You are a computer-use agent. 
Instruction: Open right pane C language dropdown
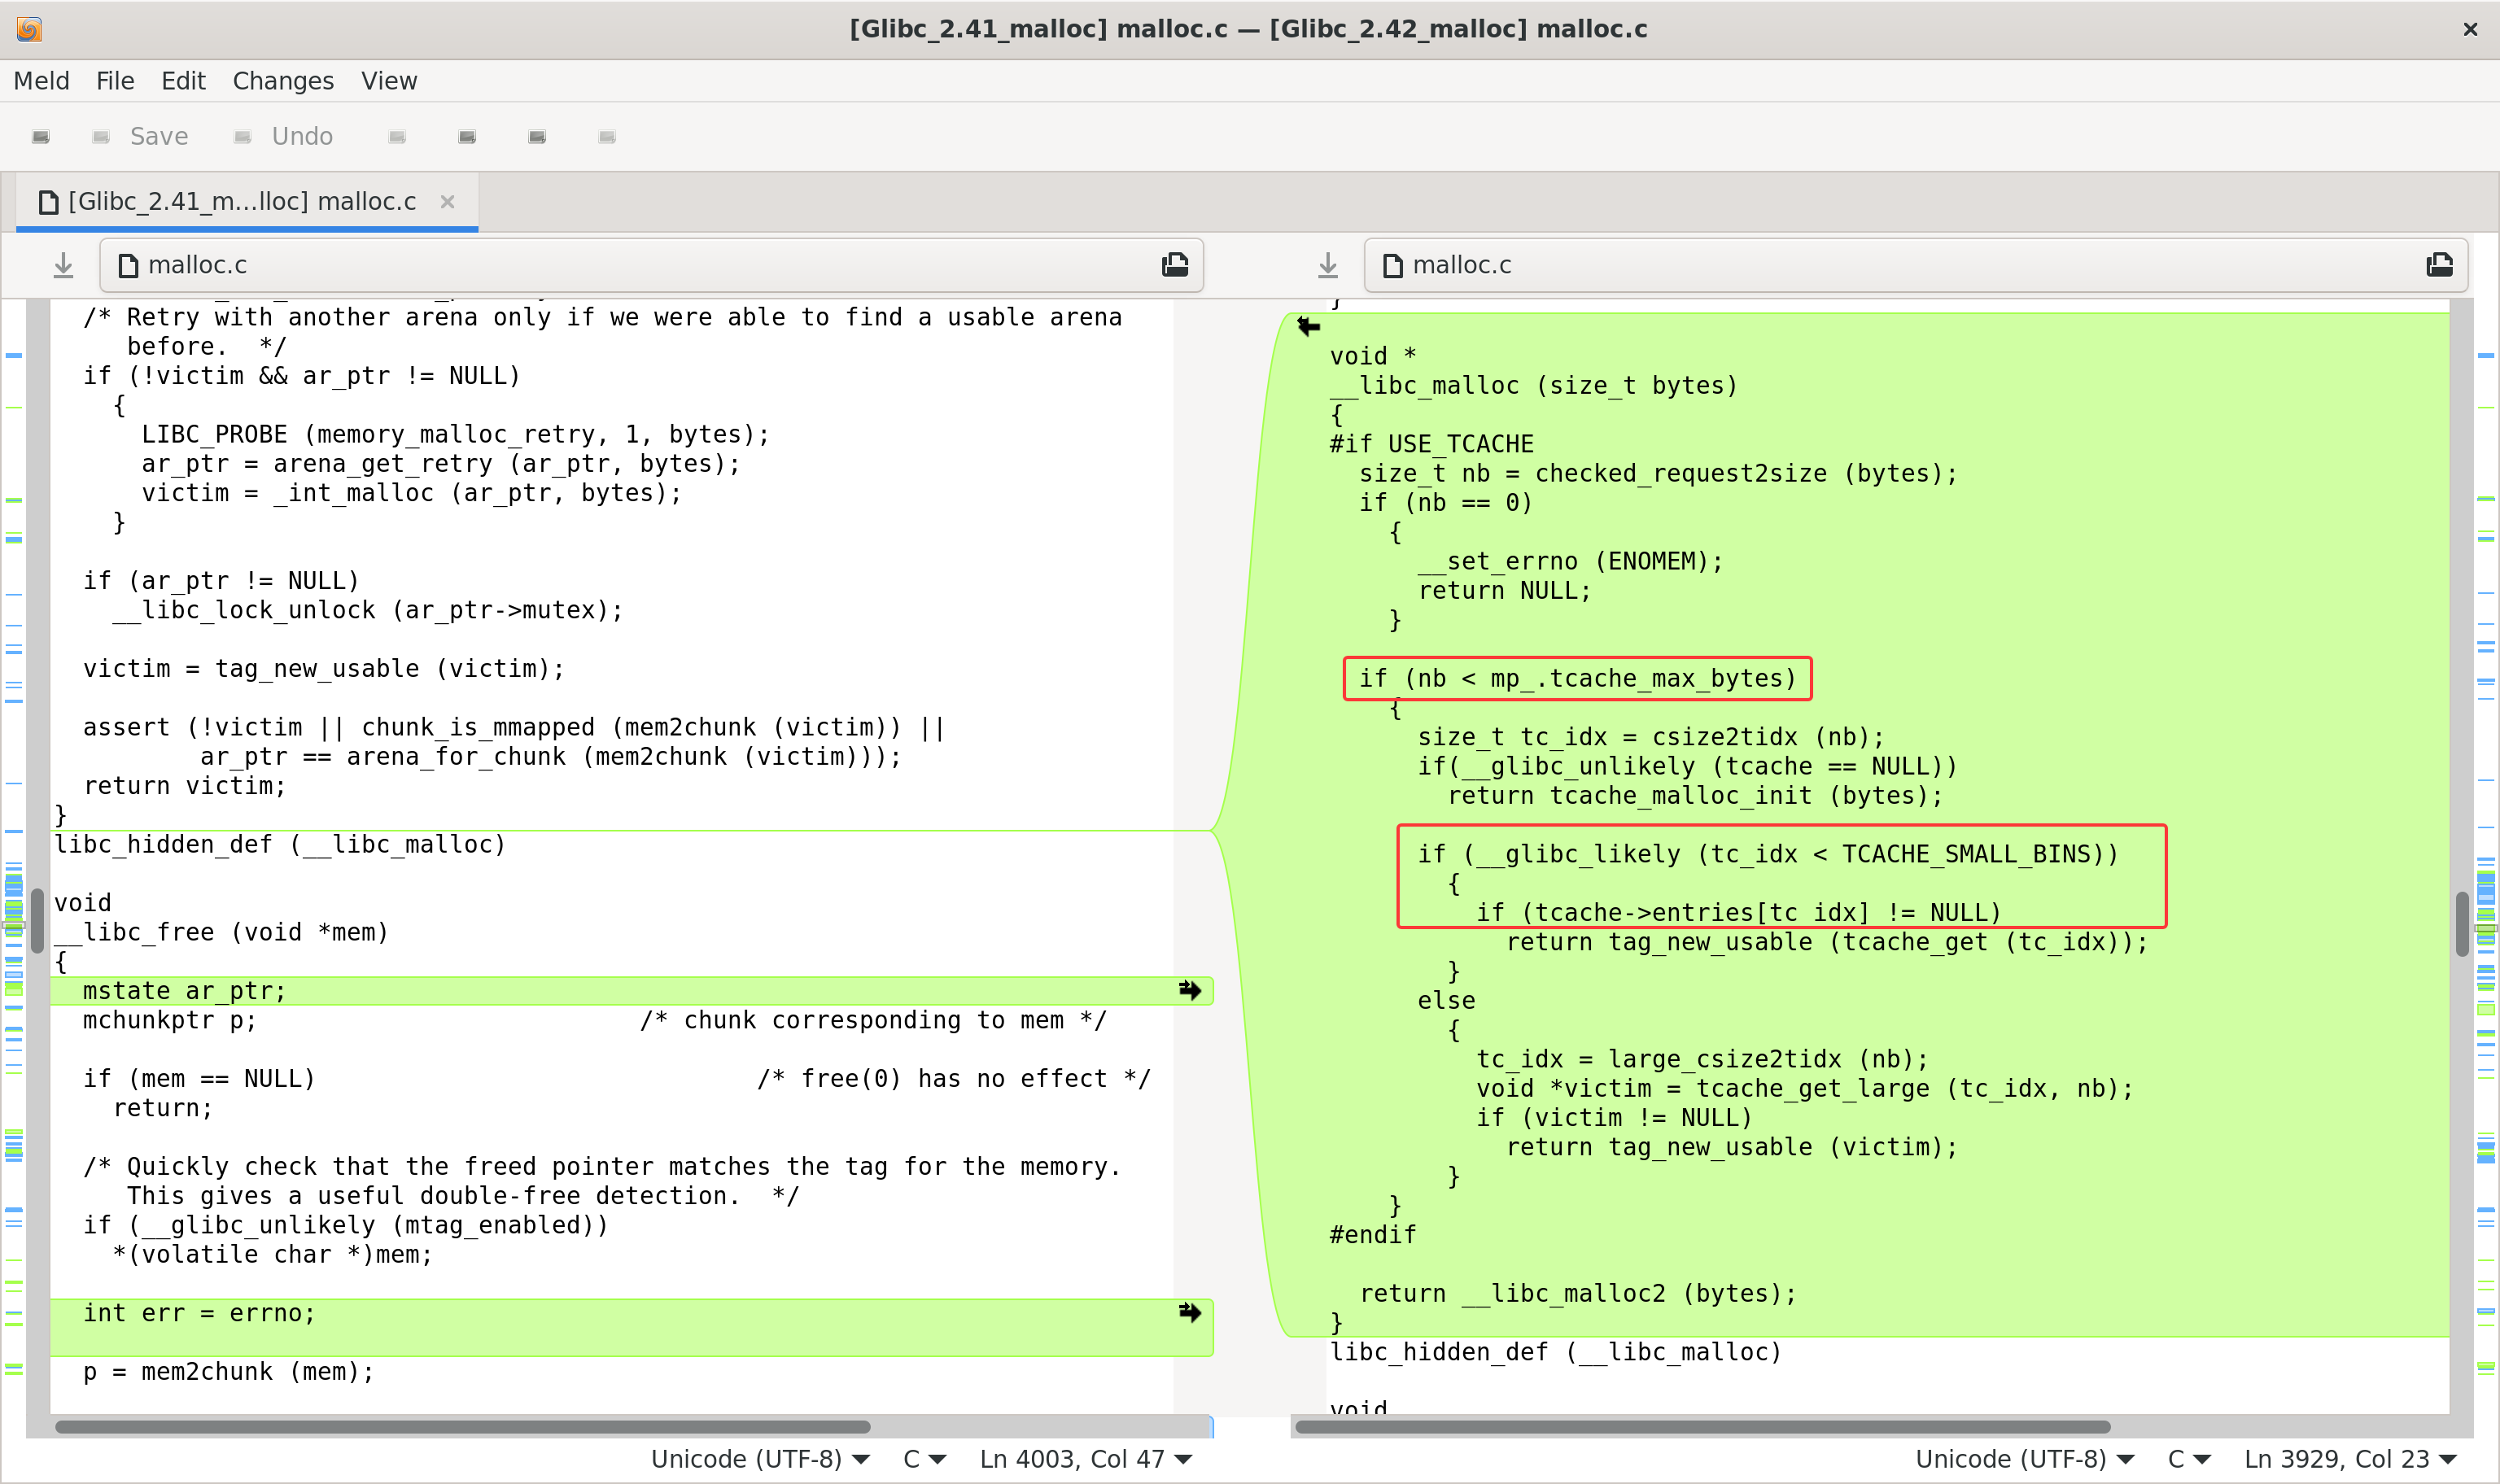coord(2188,1459)
